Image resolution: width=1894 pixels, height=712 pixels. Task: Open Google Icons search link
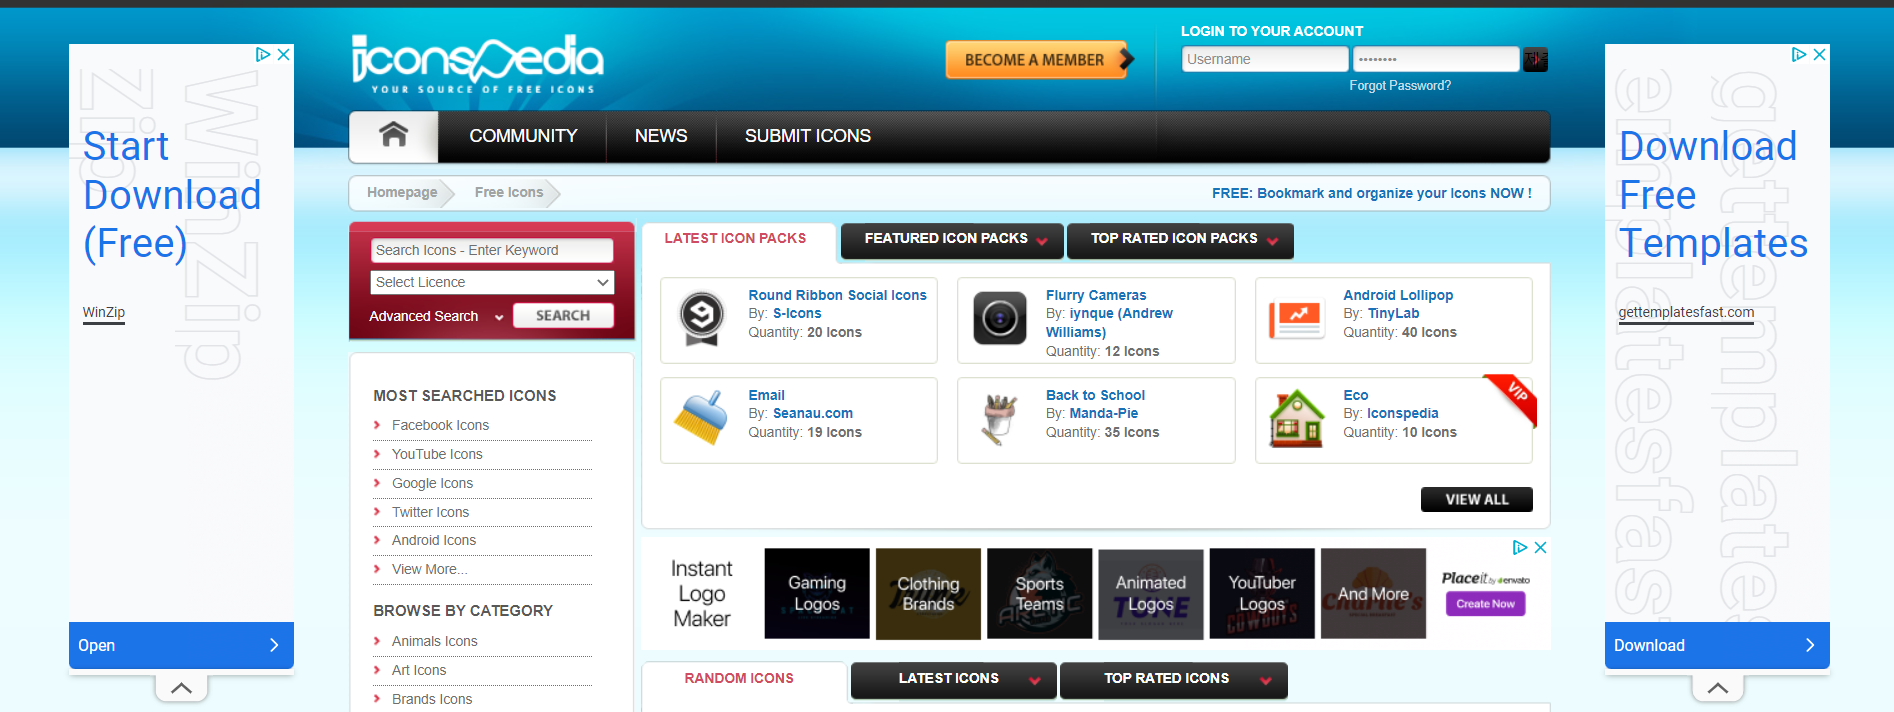pos(432,483)
